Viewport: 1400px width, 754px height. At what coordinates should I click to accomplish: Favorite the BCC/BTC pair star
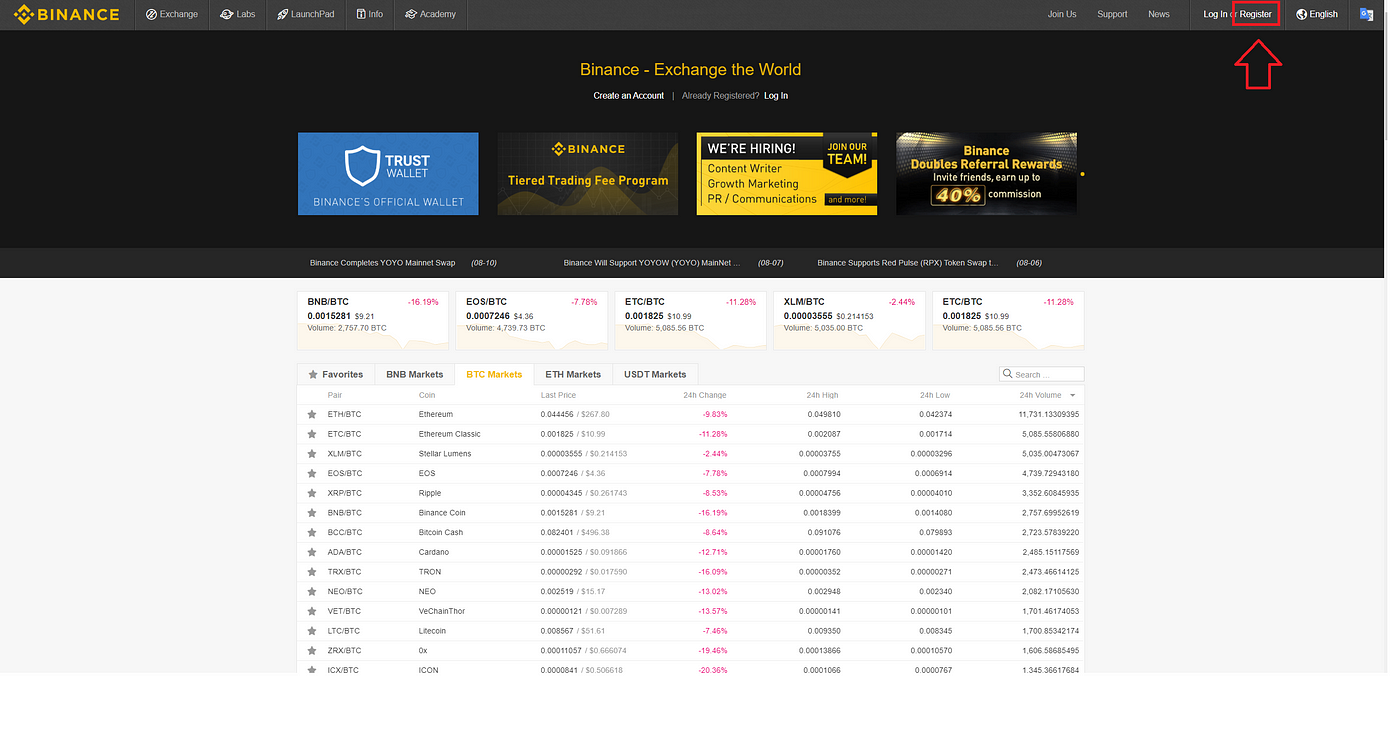click(312, 532)
